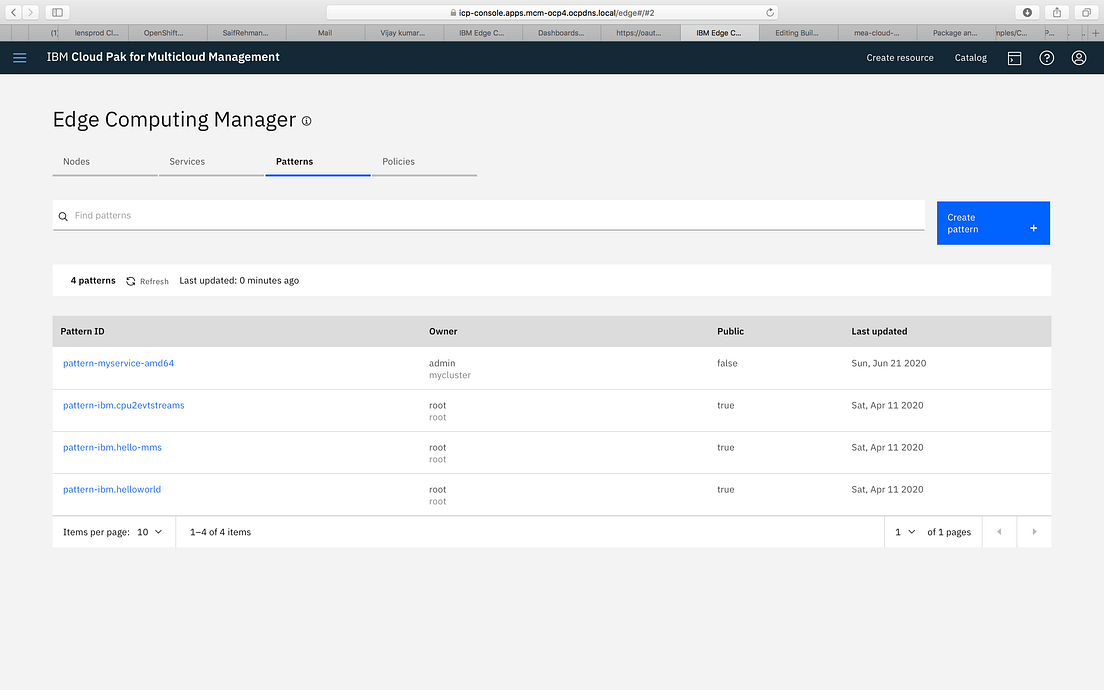Sort the table by Last updated column
The height and width of the screenshot is (690, 1104).
point(878,331)
